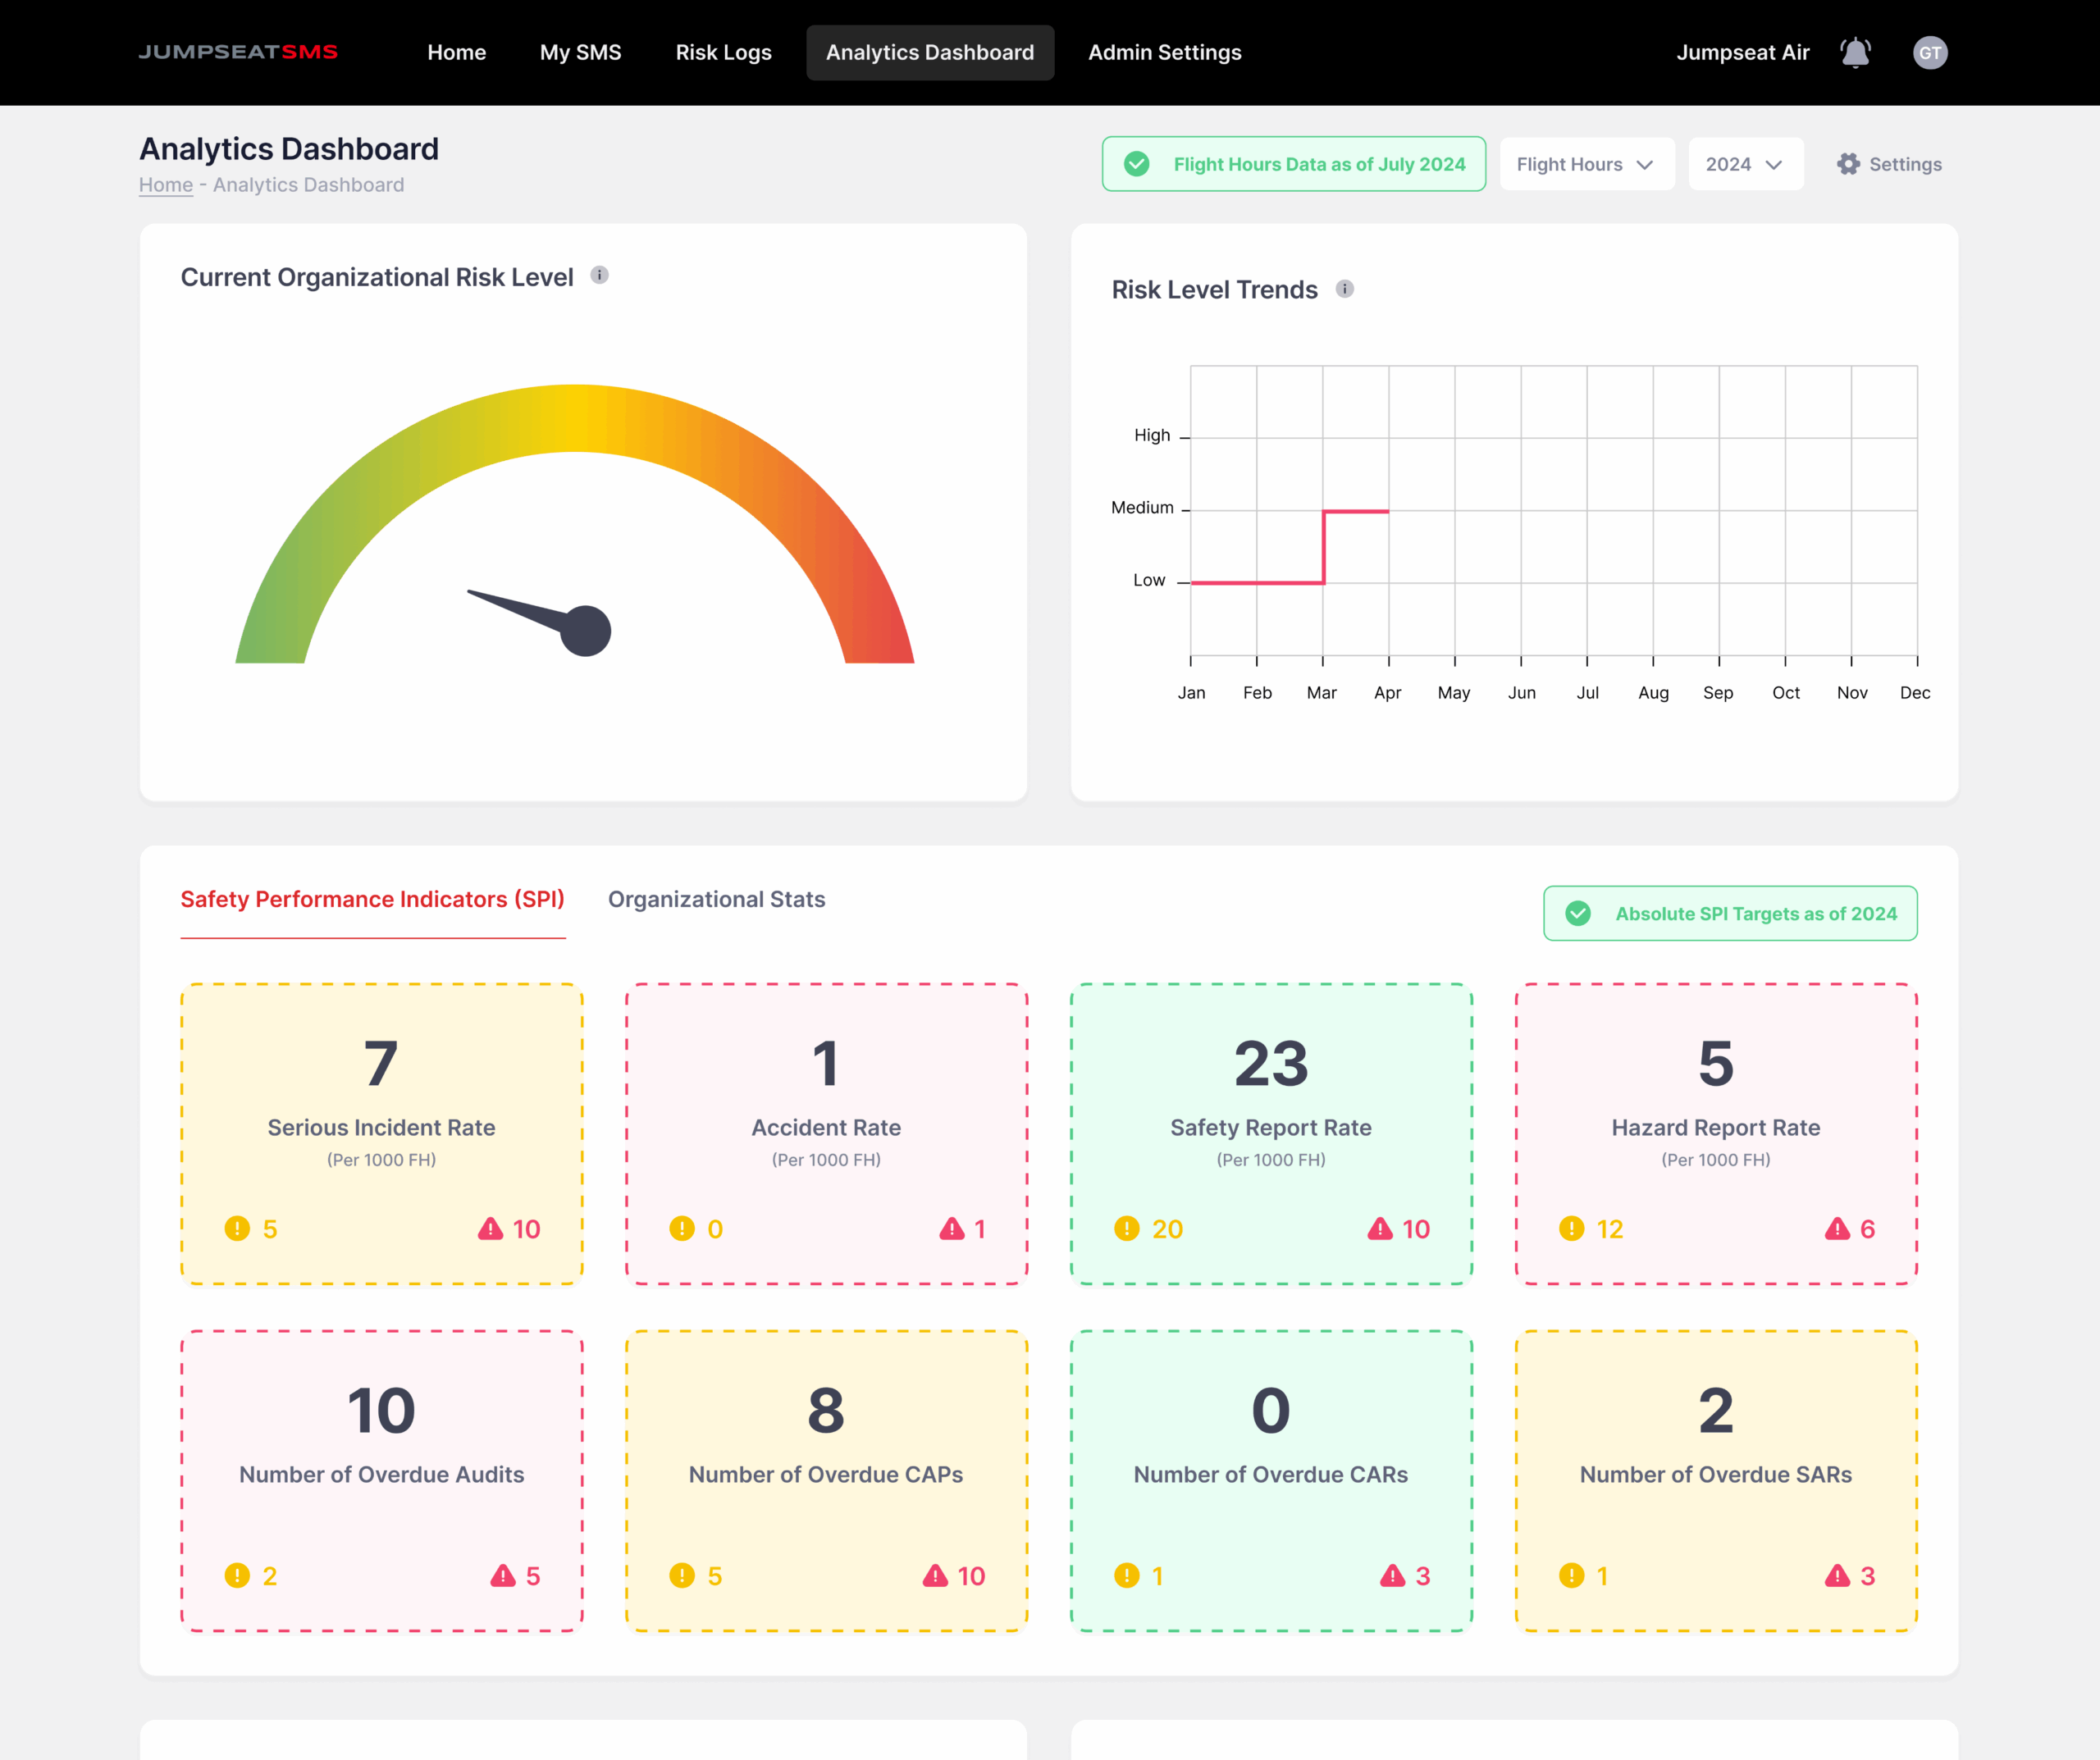The image size is (2100, 1760).
Task: Click info icon beside Risk Level Trends
Action: (x=1344, y=289)
